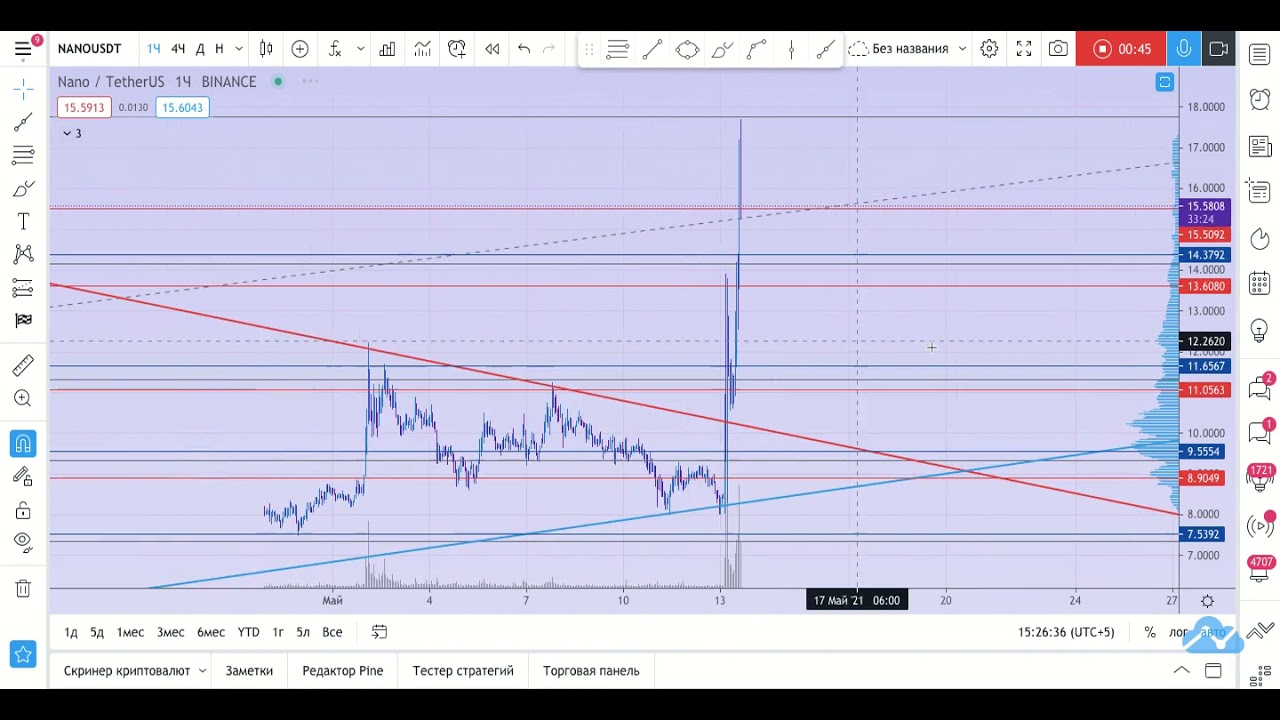Viewport: 1280px width, 720px height.
Task: Open "Скринер криптовалют" dropdown
Action: click(x=135, y=671)
